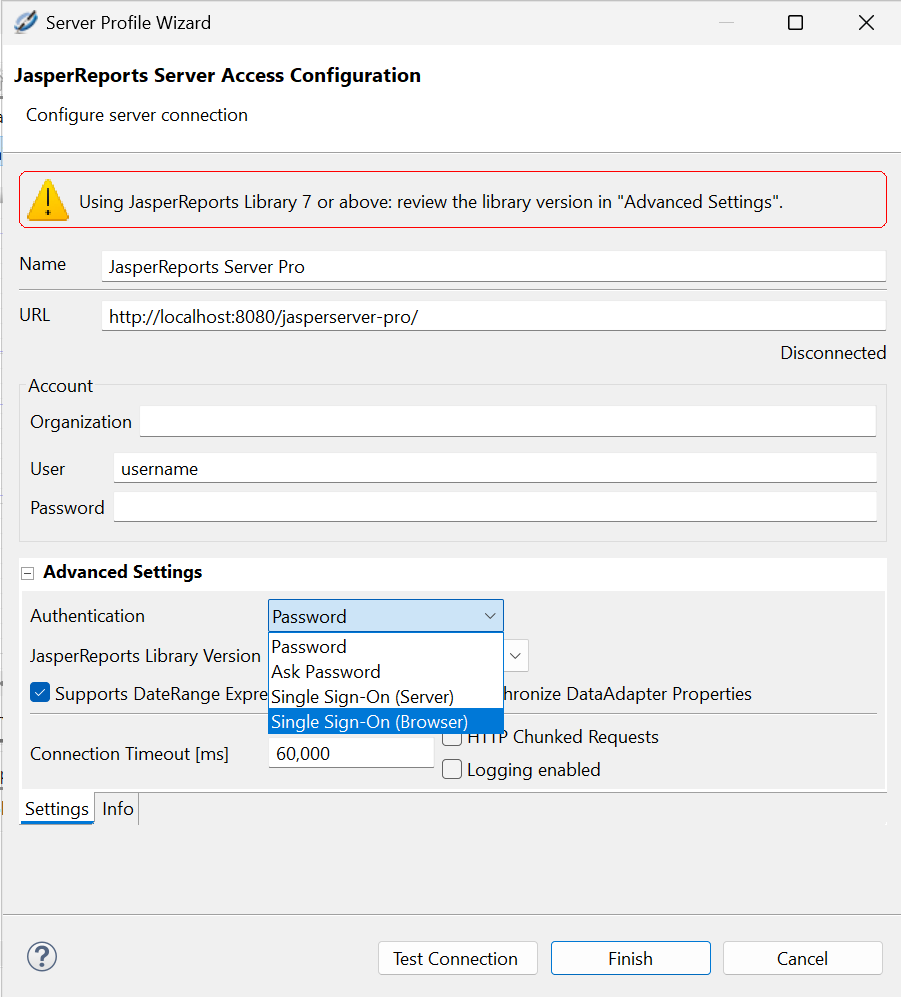The height and width of the screenshot is (997, 901).
Task: Click the Authentication label
Action: 88,615
